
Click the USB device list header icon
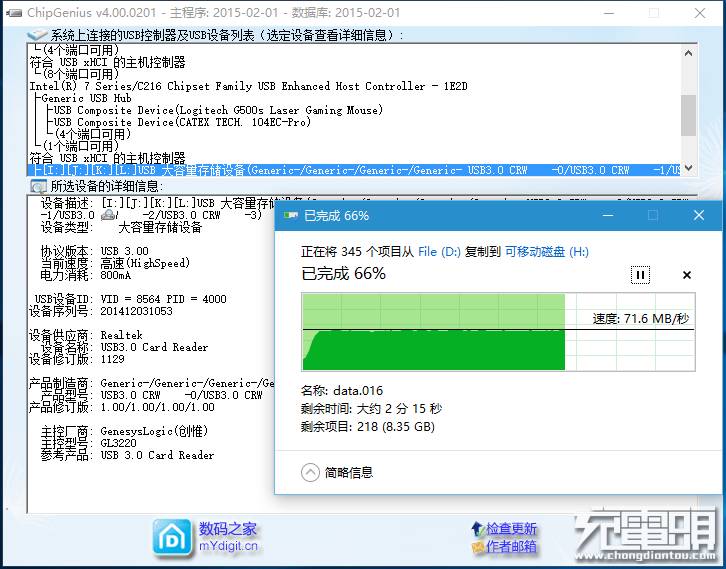pyautogui.click(x=37, y=35)
